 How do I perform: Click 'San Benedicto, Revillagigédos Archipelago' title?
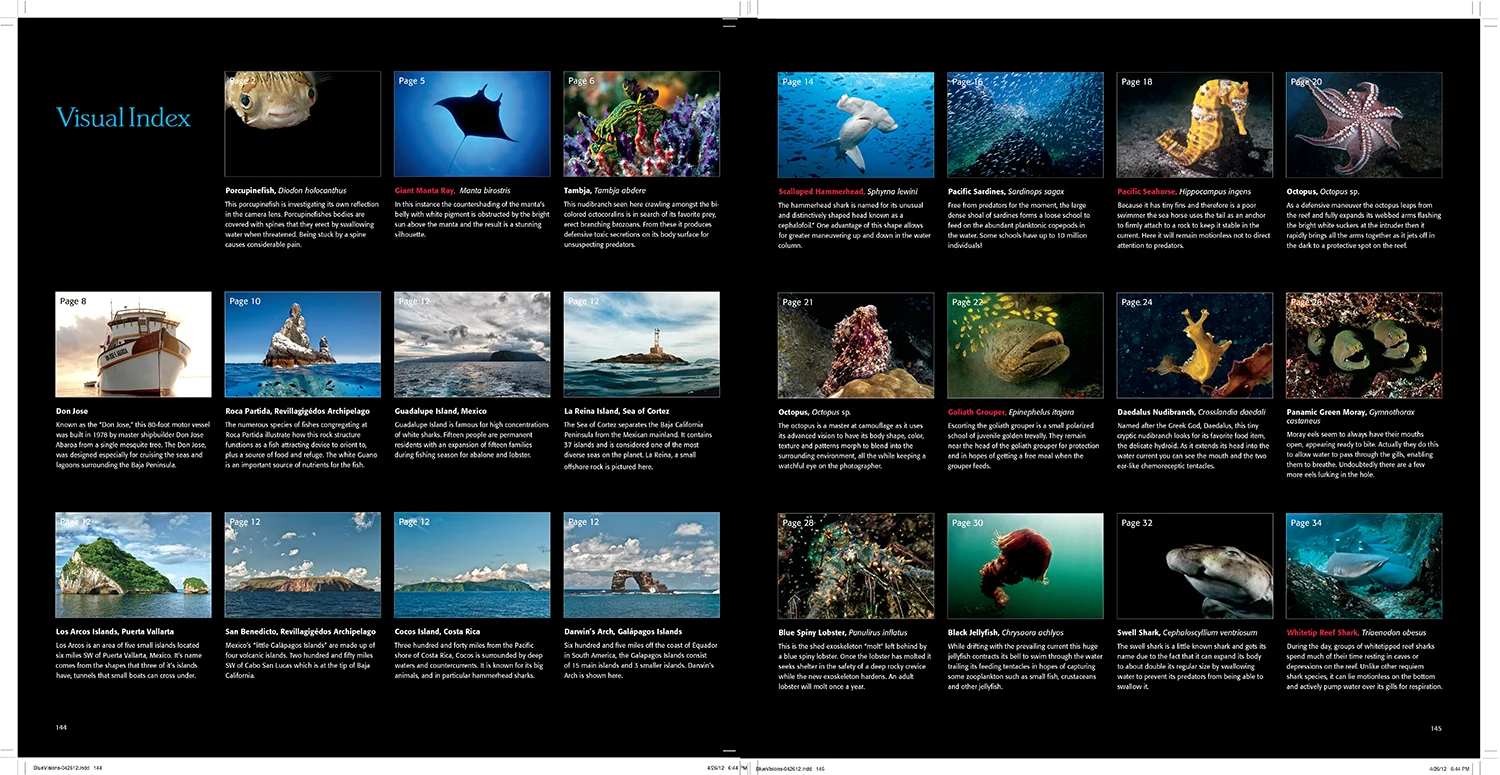[x=300, y=631]
